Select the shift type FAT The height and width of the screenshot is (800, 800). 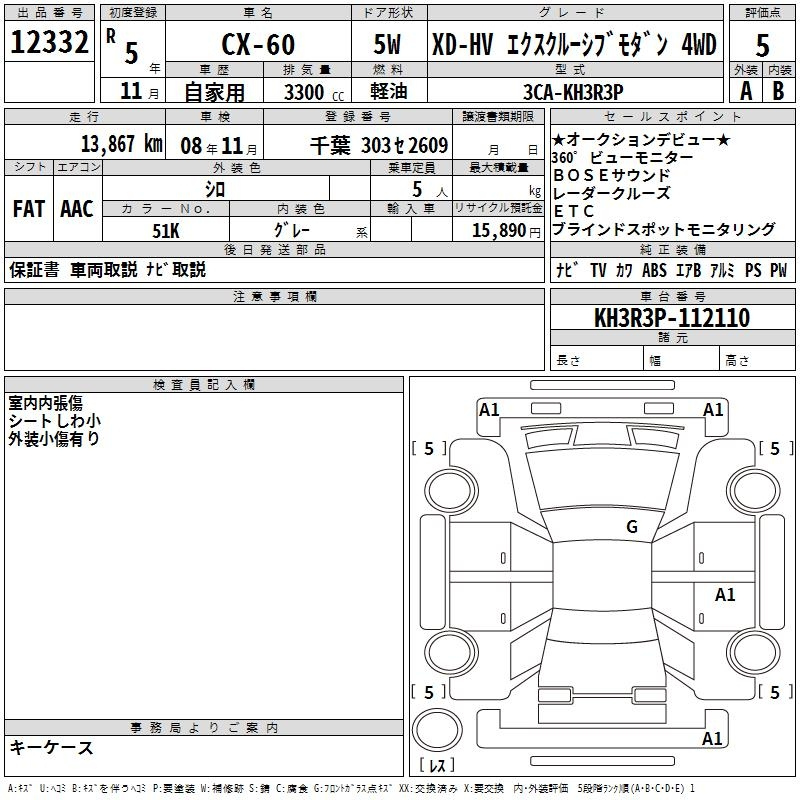pos(29,209)
